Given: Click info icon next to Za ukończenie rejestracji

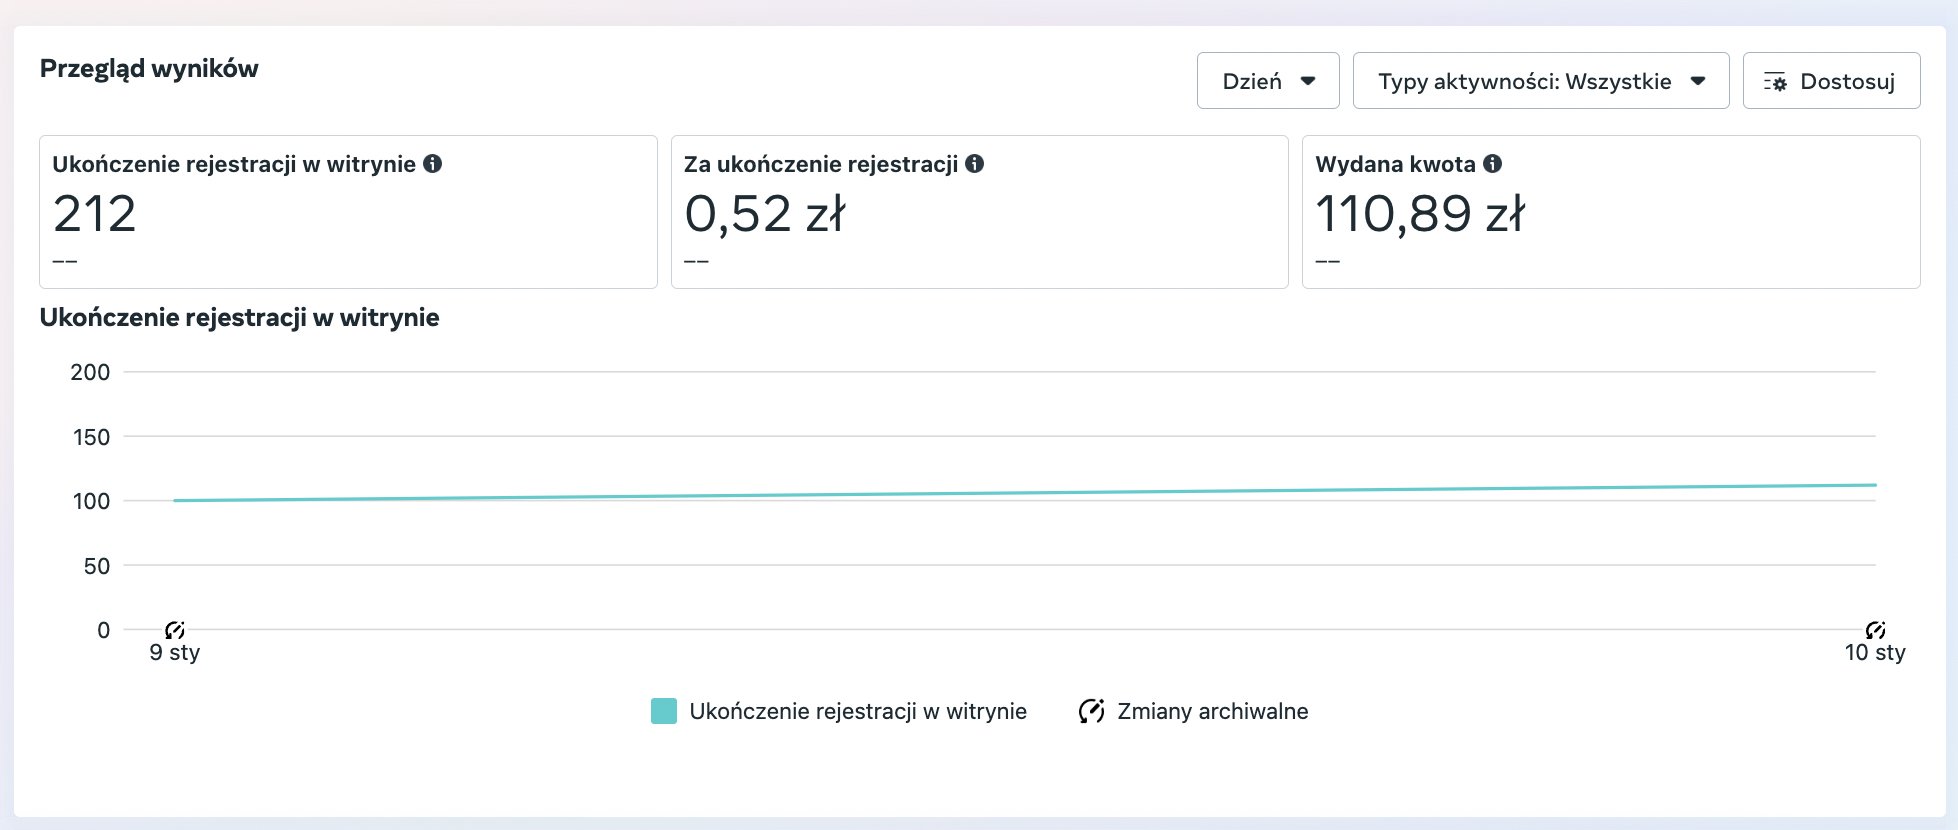Looking at the screenshot, I should [975, 164].
